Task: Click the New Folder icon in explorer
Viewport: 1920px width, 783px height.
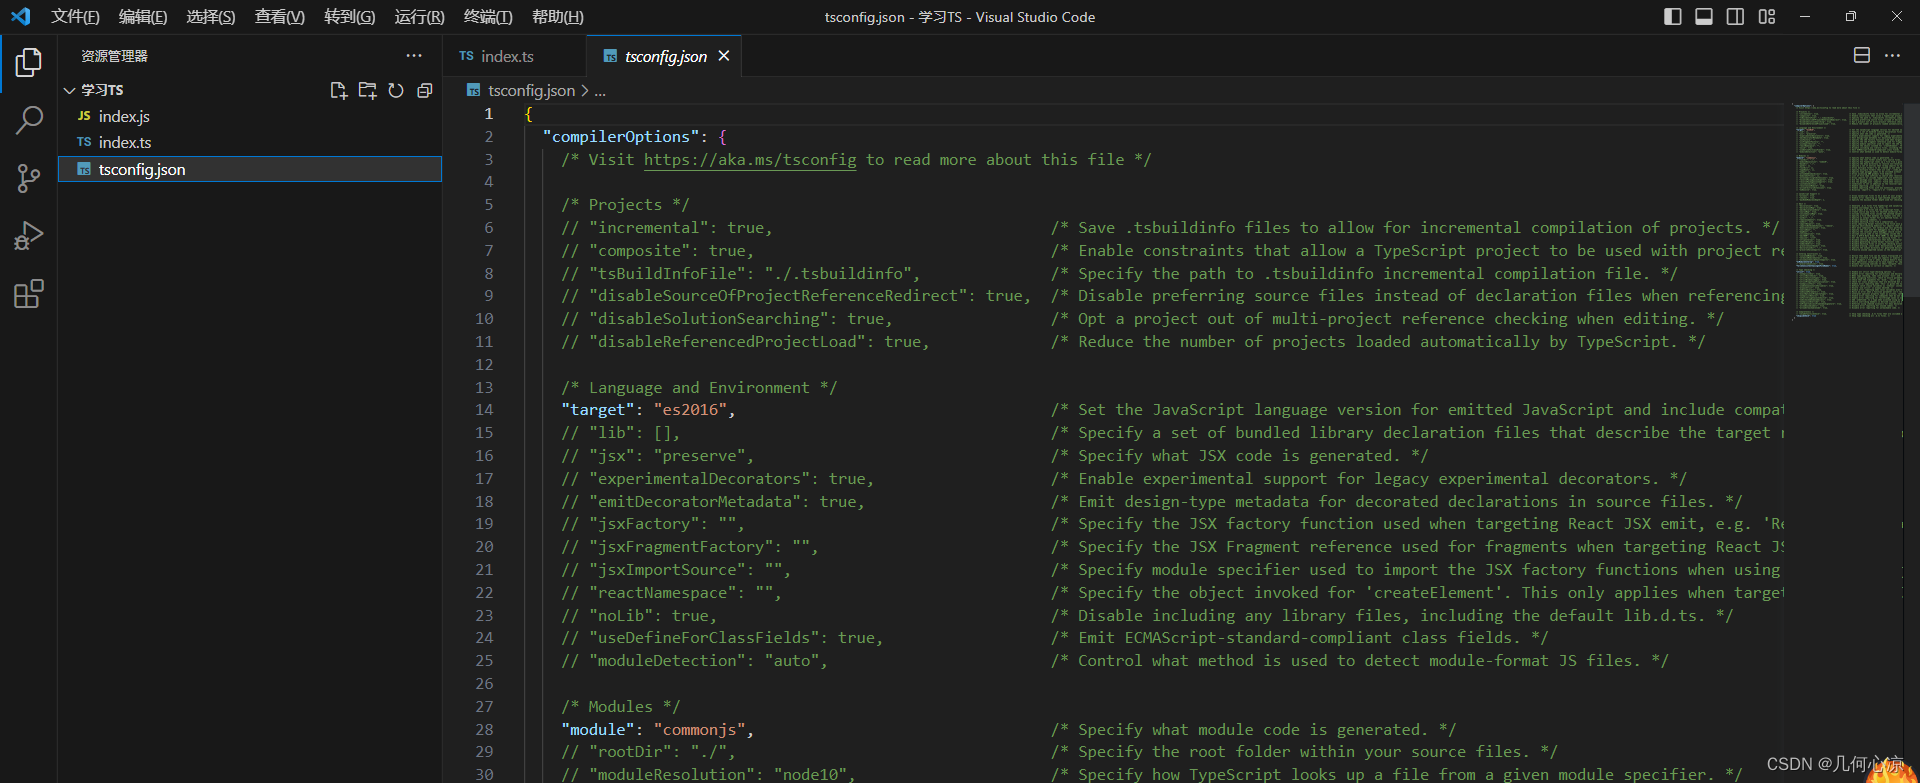Action: click(x=368, y=90)
